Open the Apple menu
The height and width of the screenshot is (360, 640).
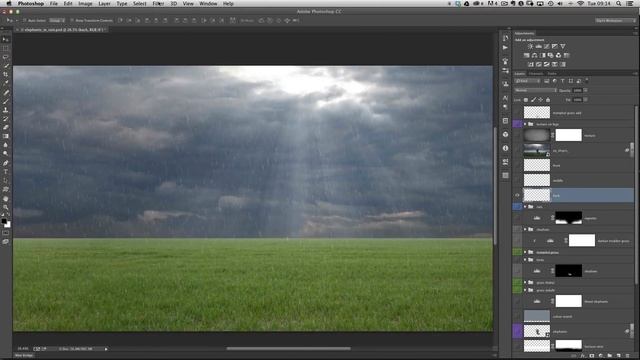pos(8,4)
